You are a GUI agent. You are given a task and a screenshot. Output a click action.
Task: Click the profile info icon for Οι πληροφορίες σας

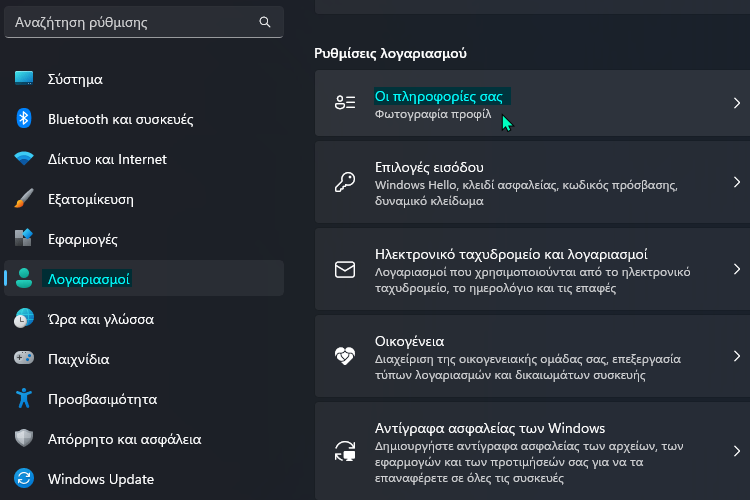coord(345,102)
